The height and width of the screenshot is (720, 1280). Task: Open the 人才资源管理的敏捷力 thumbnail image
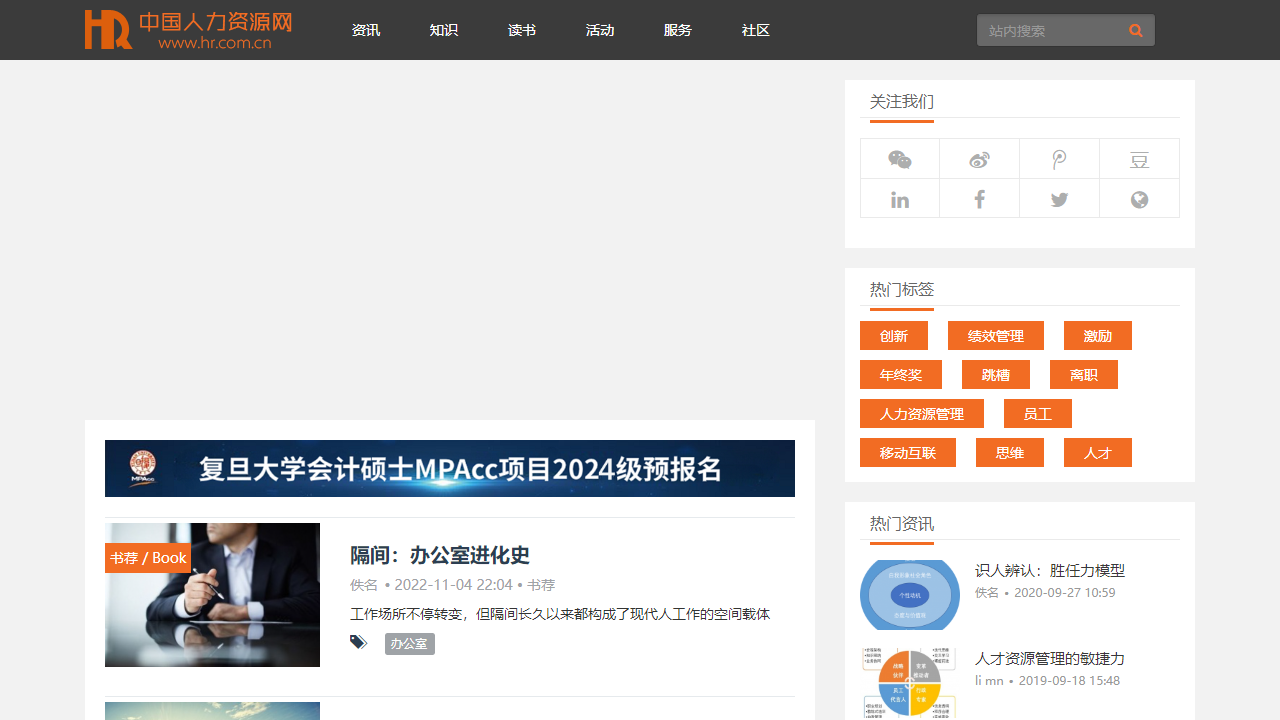pos(909,682)
